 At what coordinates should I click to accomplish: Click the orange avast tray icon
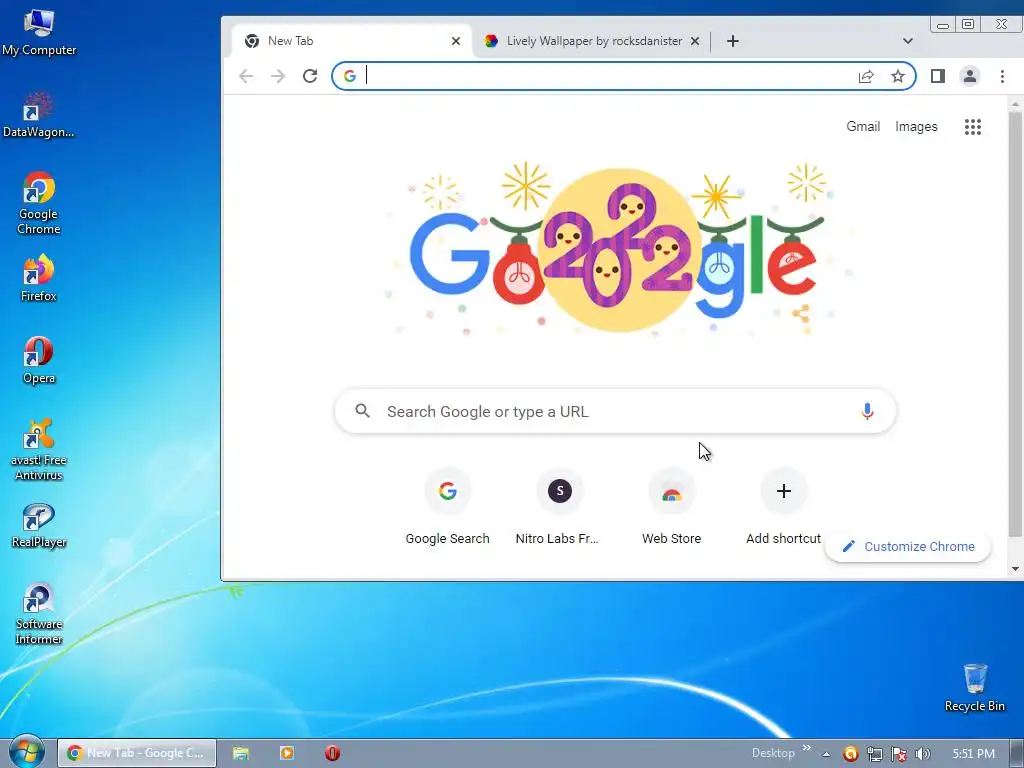(850, 754)
